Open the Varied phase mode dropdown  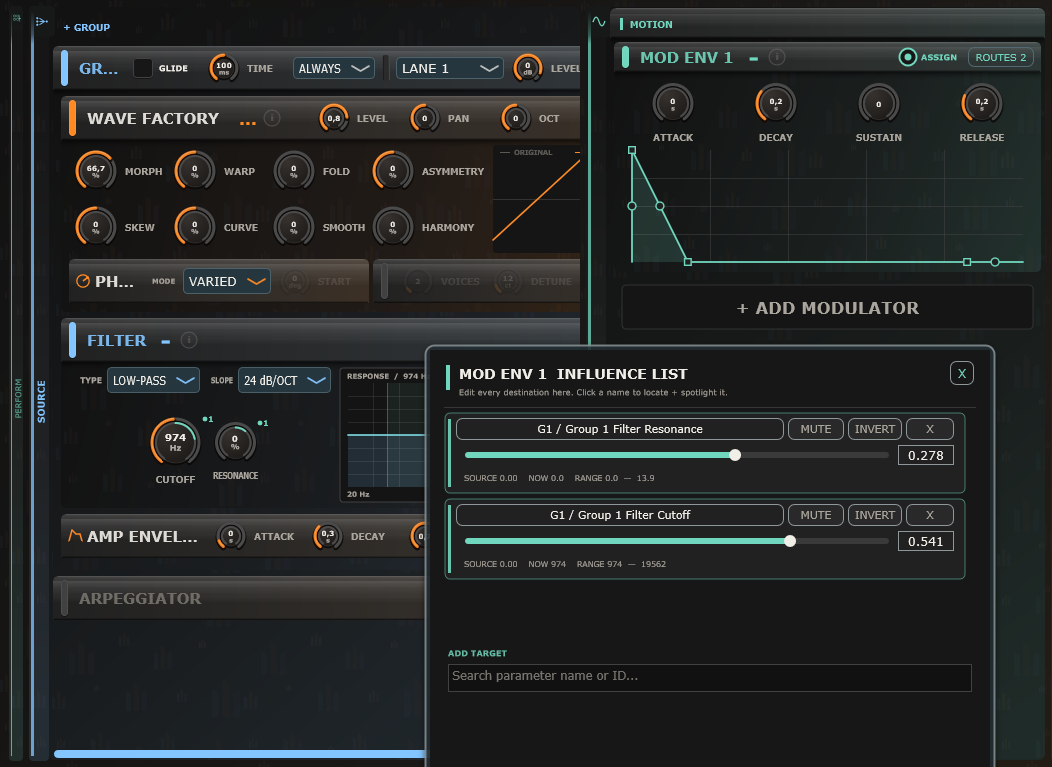[x=227, y=281]
